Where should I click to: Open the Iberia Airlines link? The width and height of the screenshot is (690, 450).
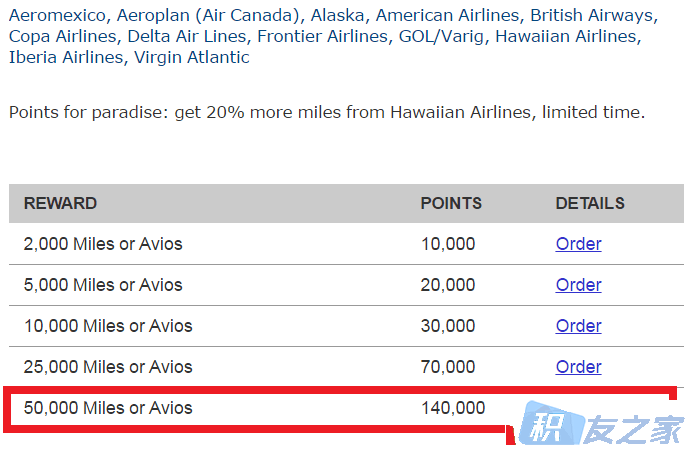(66, 58)
